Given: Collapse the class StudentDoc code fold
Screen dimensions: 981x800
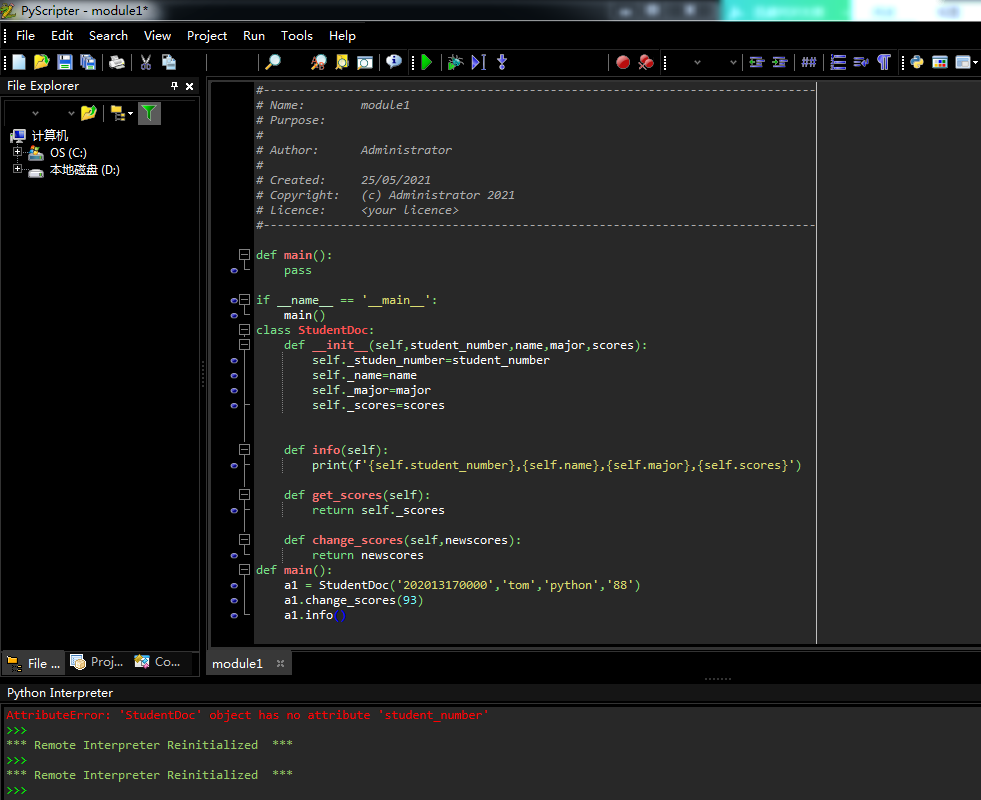Looking at the screenshot, I should tap(245, 330).
